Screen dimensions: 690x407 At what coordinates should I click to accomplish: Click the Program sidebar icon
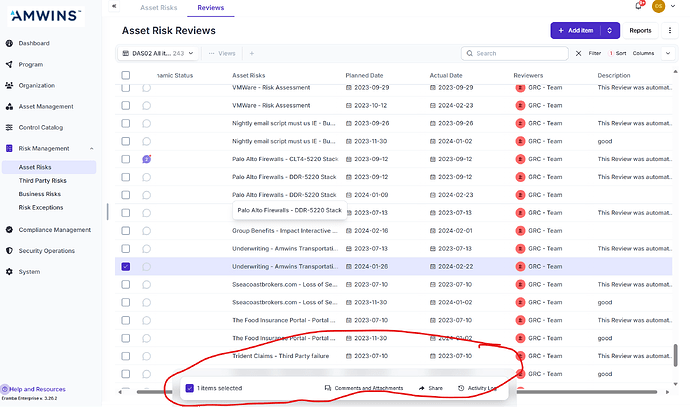(9, 64)
